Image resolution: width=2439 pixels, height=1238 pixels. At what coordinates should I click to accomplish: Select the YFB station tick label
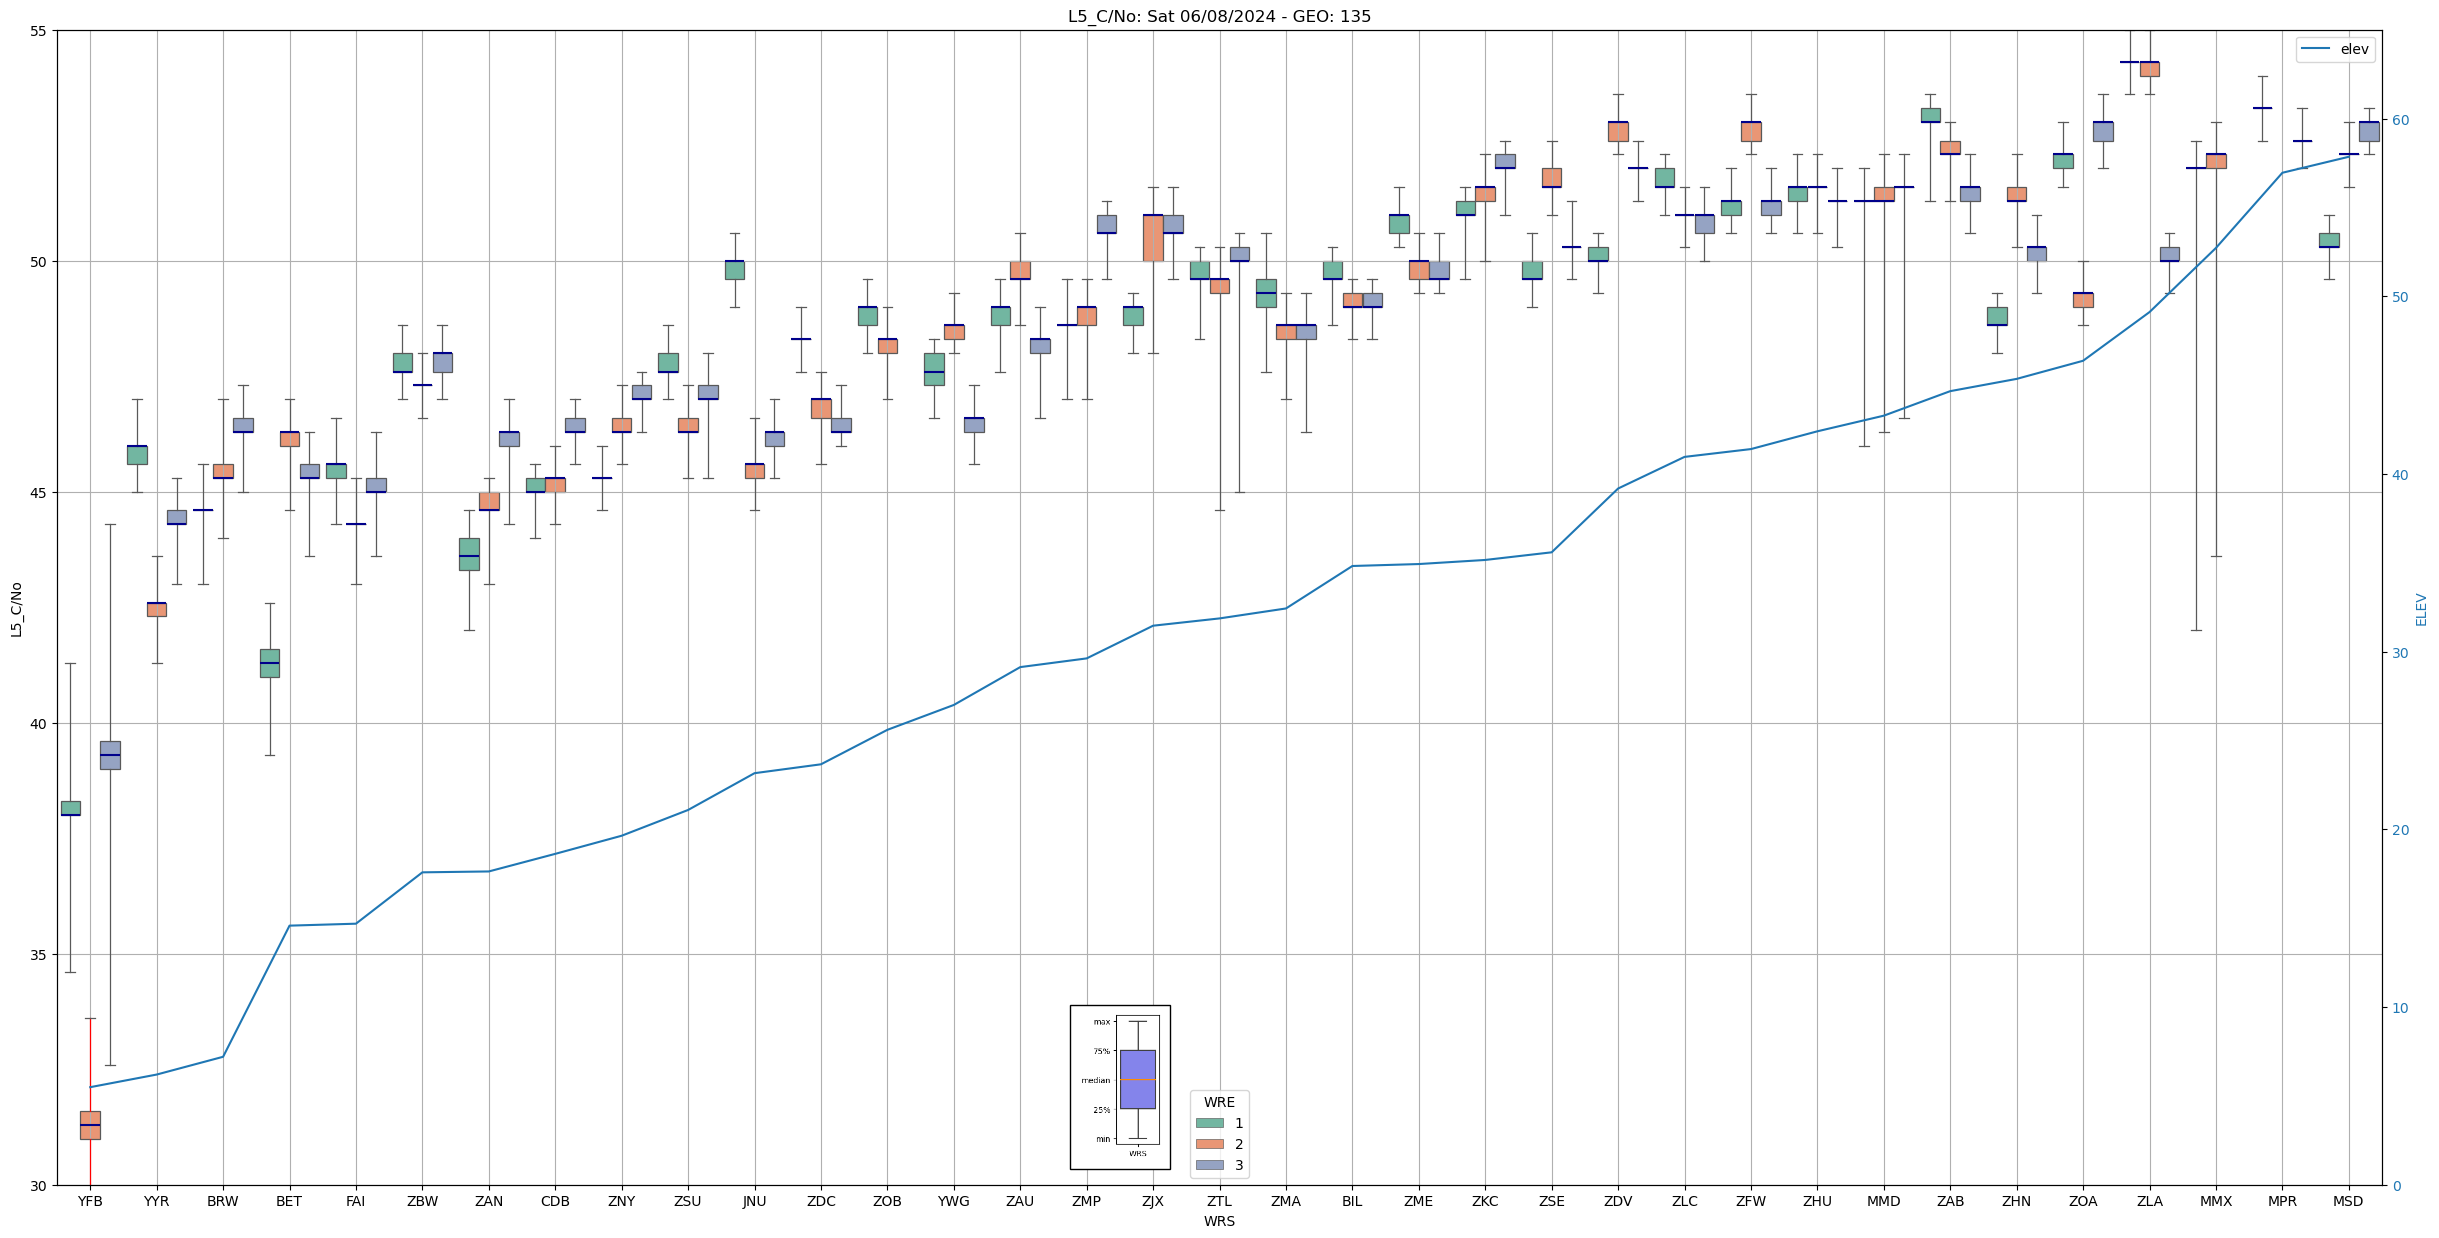coord(90,1201)
